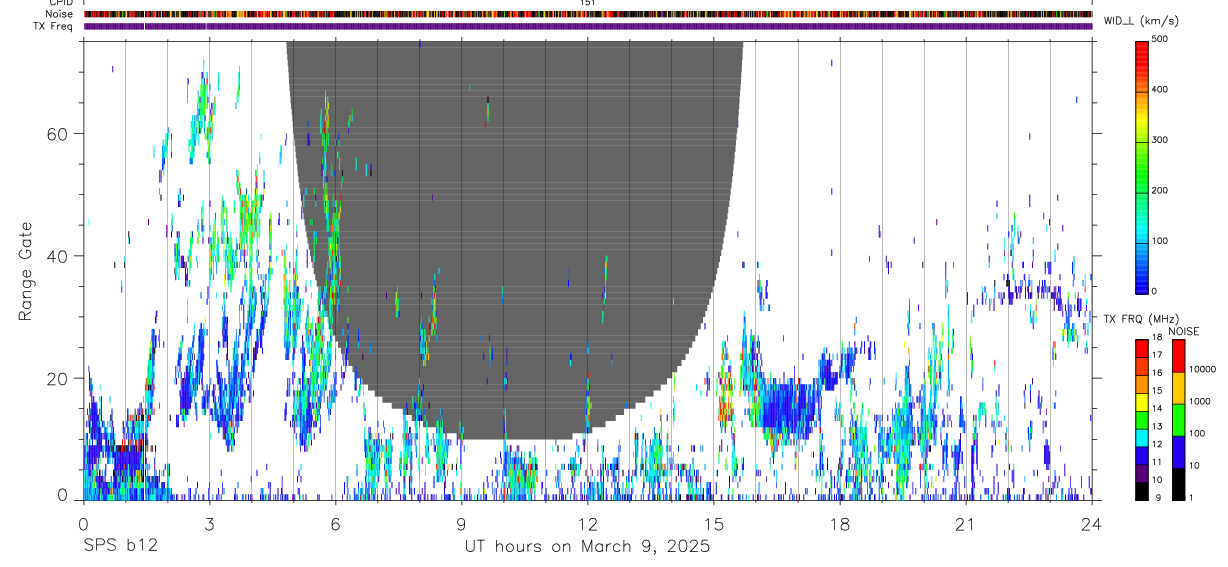
Task: Click the SPS b12 radar label
Action: 119,547
